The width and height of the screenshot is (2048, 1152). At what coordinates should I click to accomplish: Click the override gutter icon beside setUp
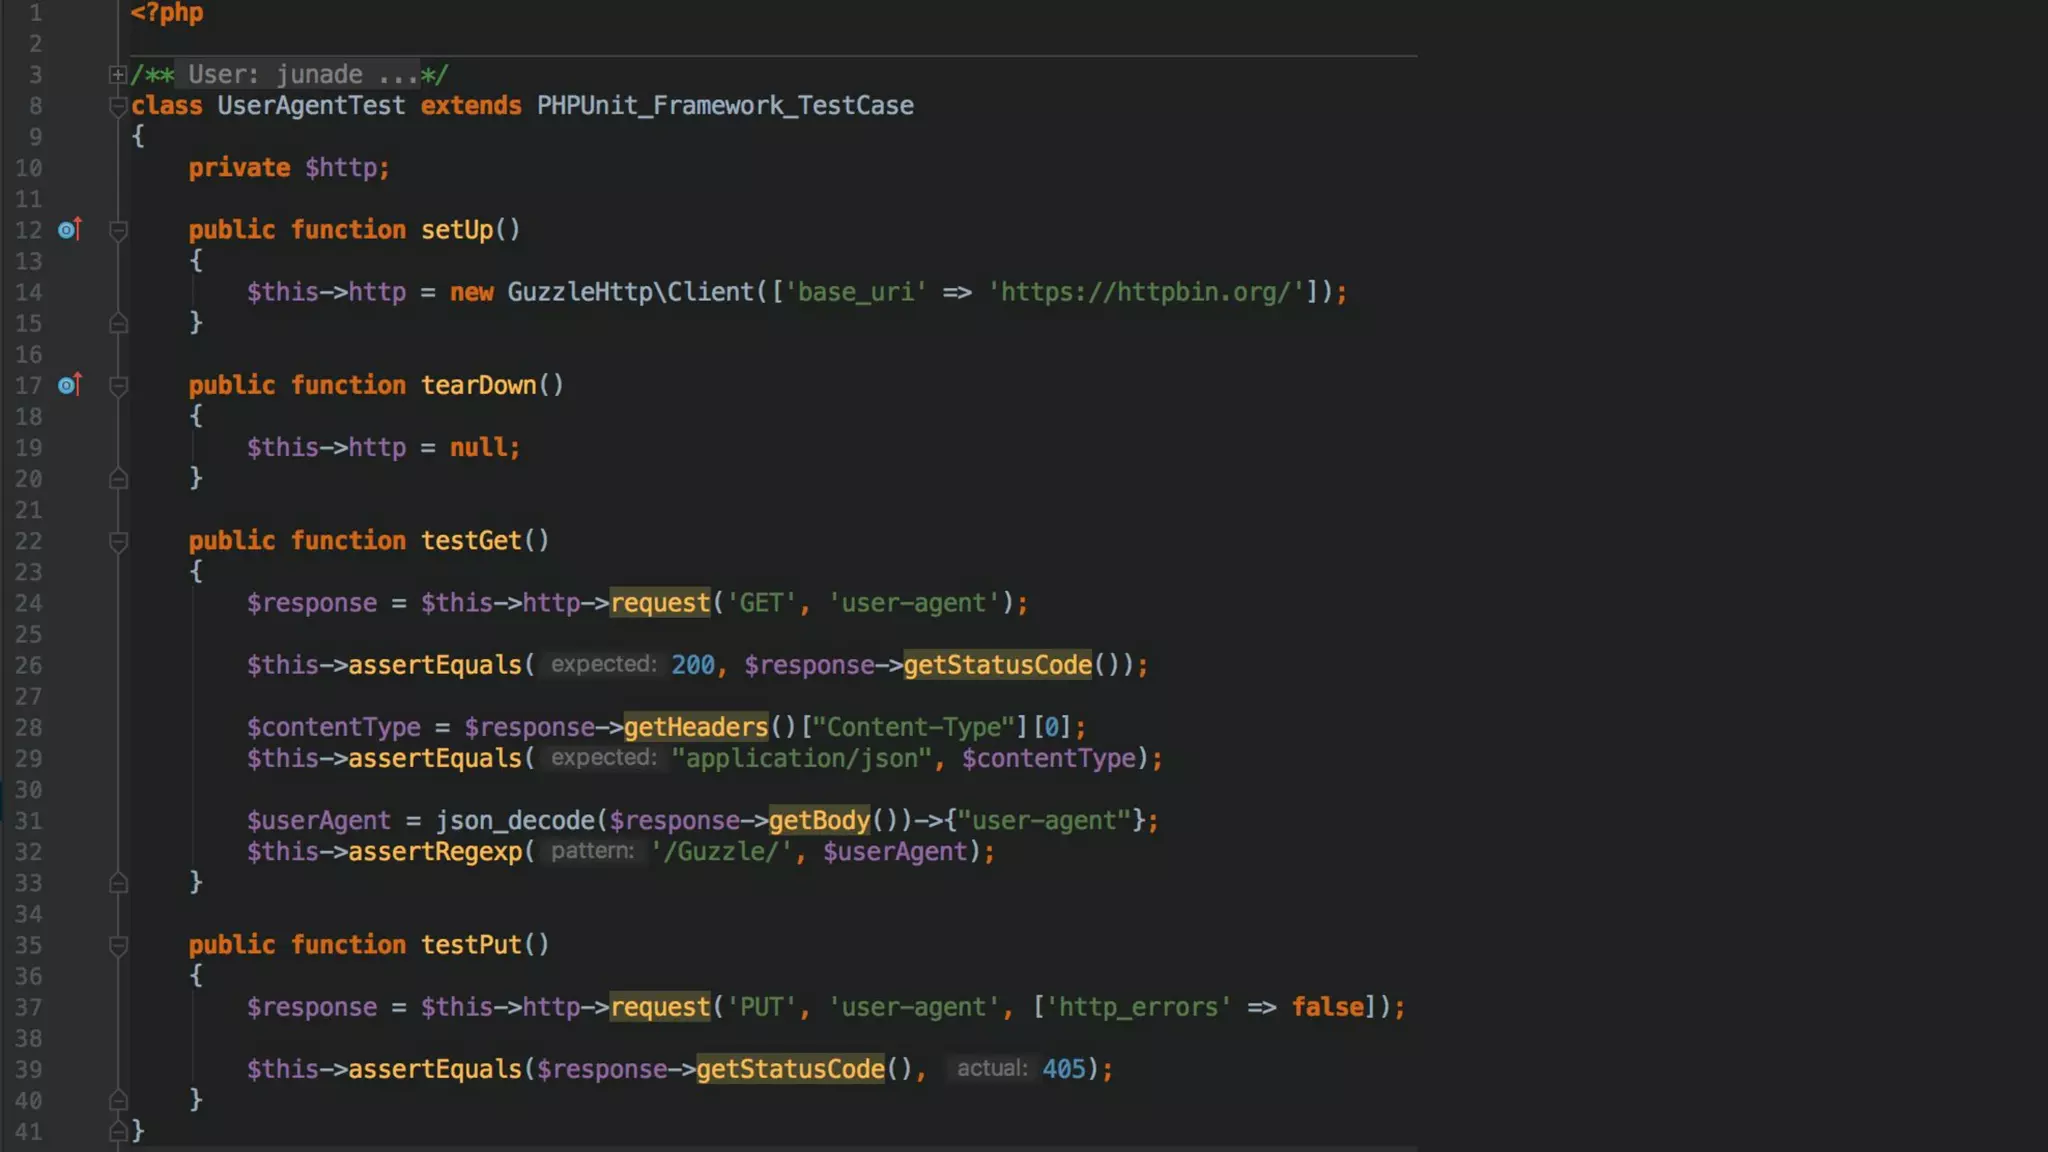tap(68, 230)
